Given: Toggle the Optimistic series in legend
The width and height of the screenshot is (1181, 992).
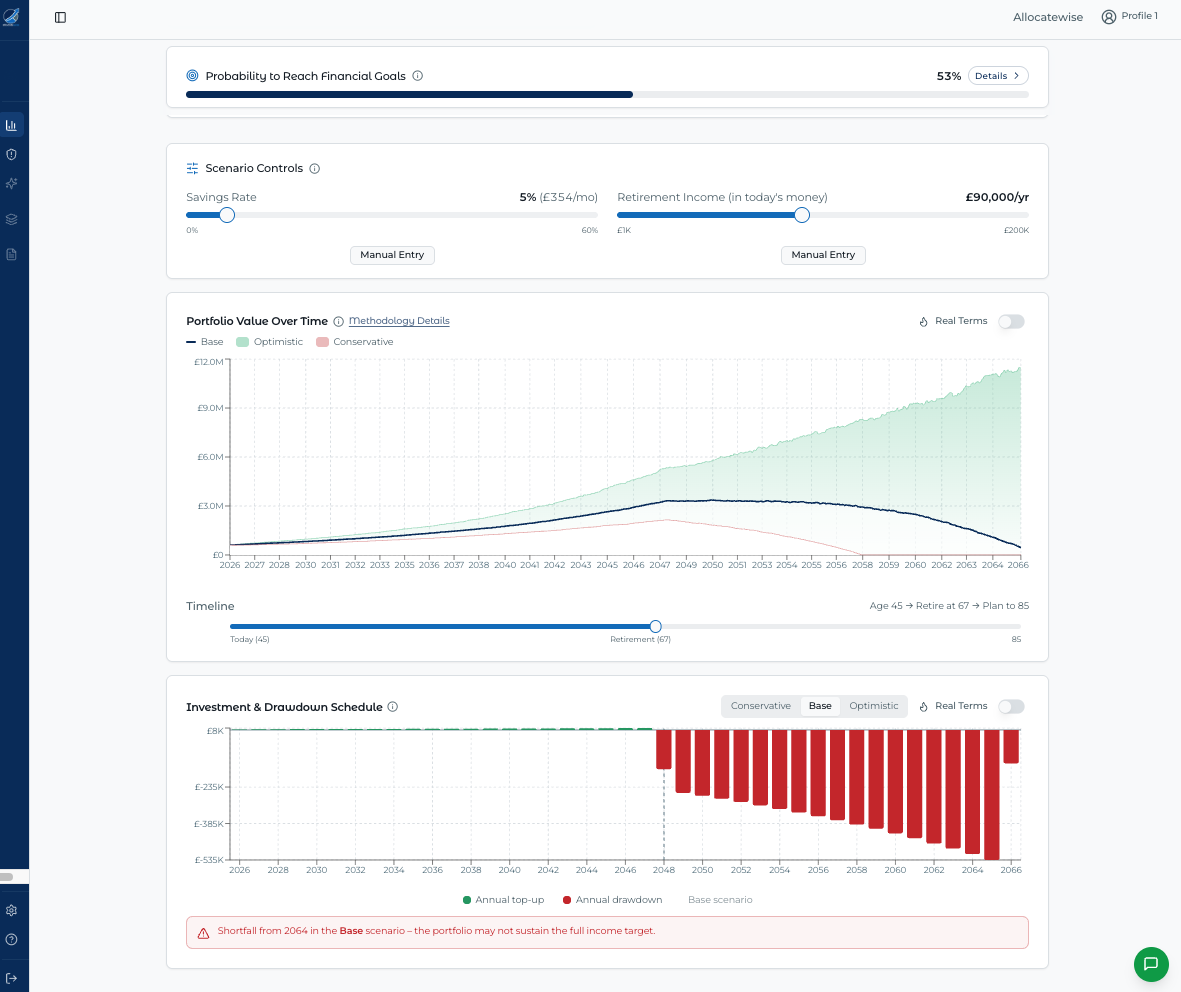Looking at the screenshot, I should [270, 342].
